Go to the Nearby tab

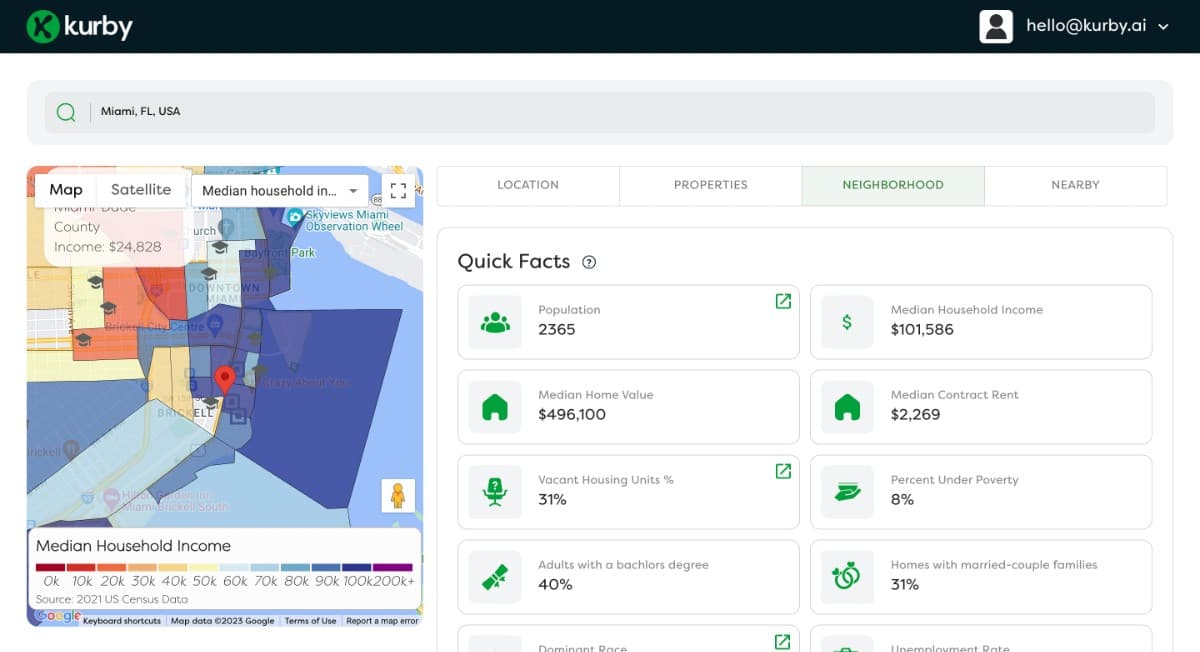tap(1076, 185)
